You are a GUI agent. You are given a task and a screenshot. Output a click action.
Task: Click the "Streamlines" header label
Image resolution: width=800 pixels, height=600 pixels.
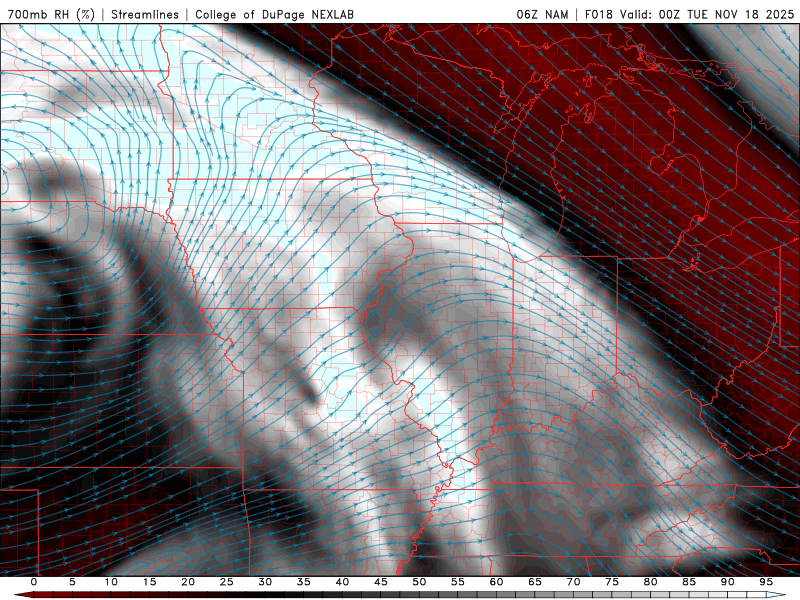tap(145, 14)
